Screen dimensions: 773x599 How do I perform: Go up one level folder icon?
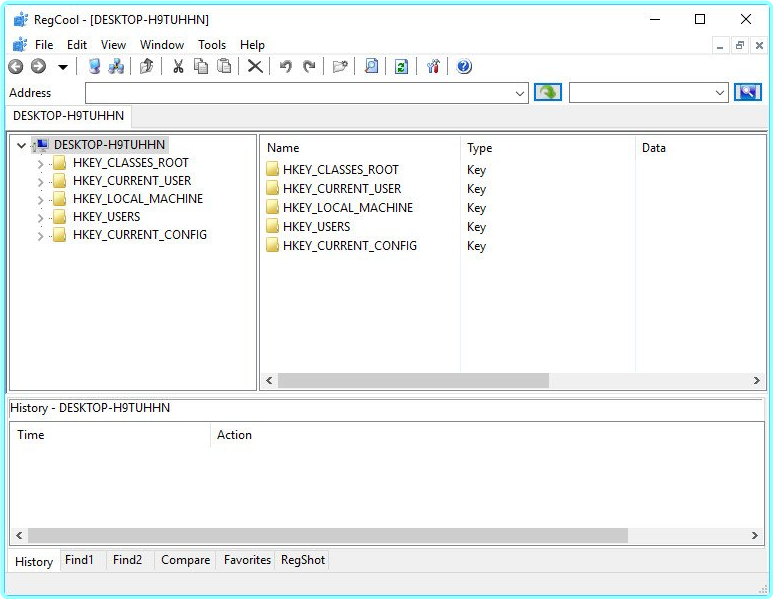146,66
